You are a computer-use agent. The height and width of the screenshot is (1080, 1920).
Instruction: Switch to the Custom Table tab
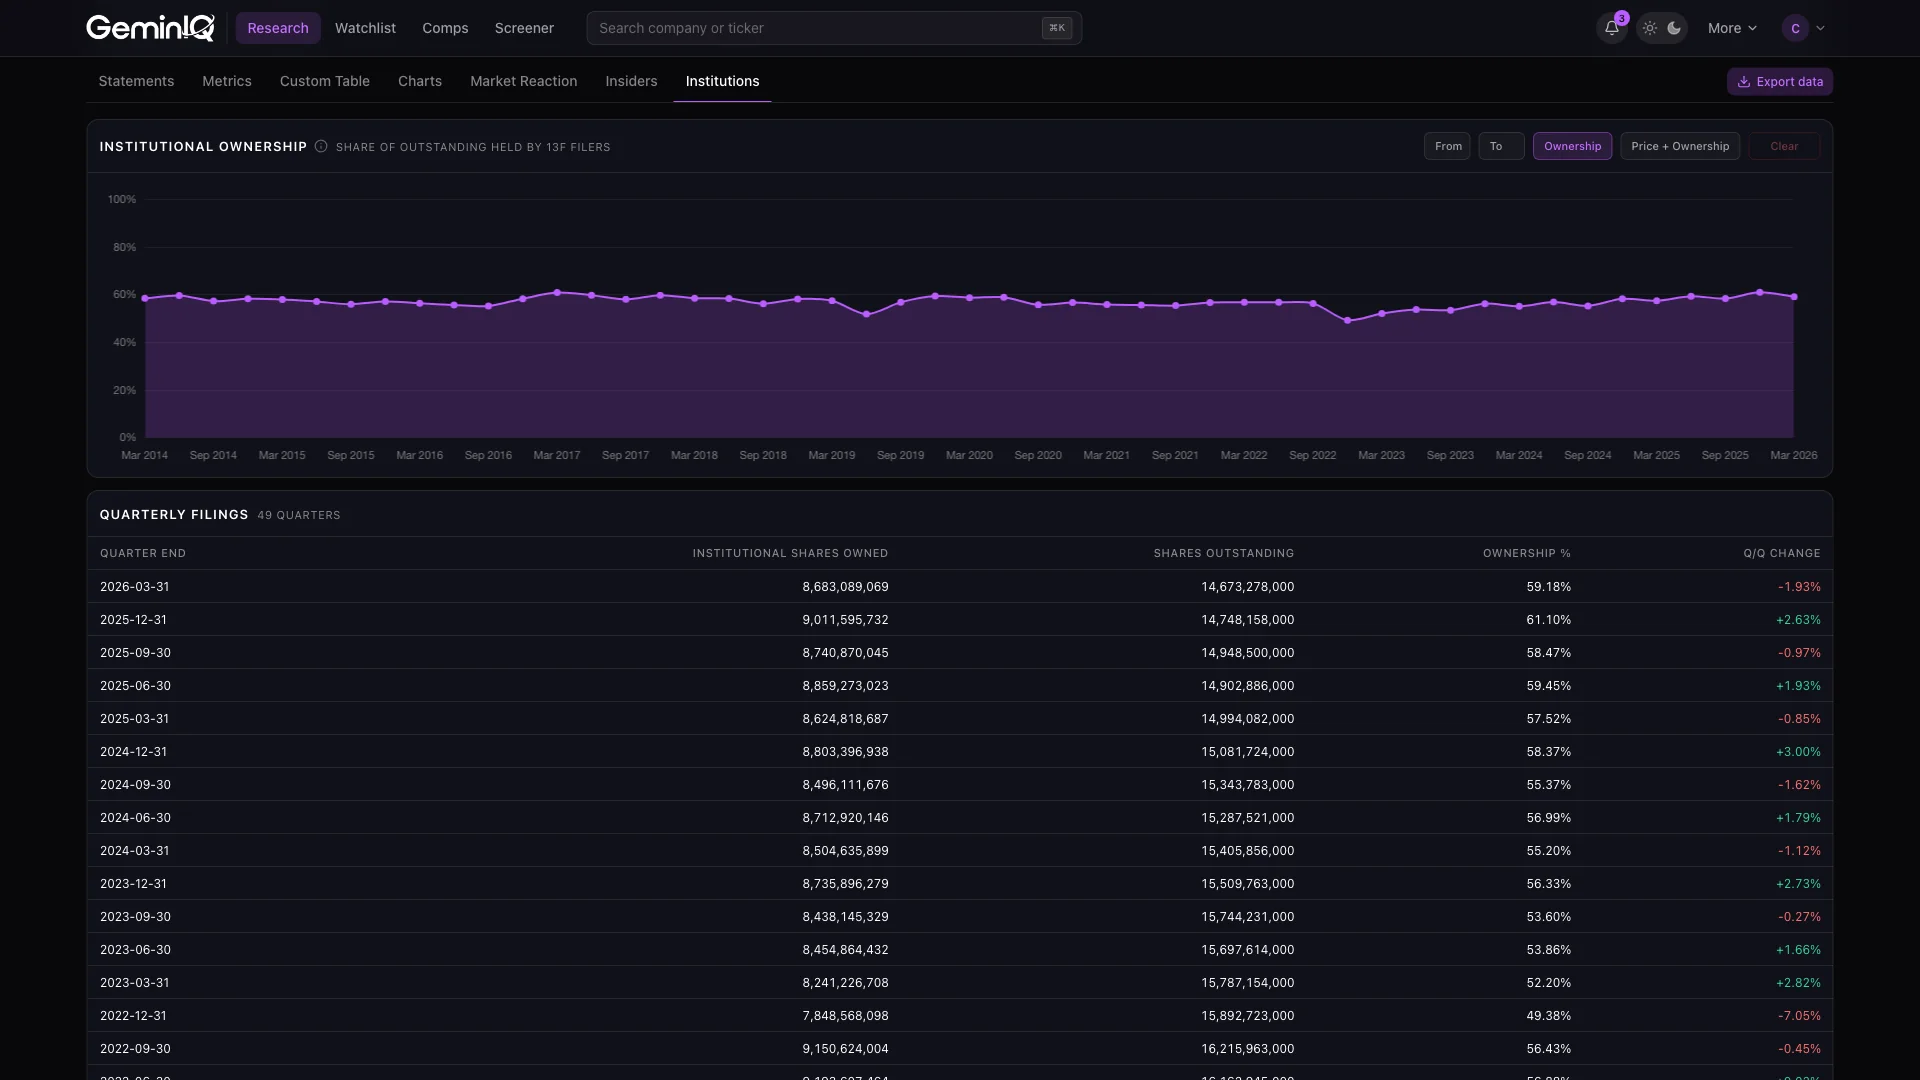coord(325,81)
